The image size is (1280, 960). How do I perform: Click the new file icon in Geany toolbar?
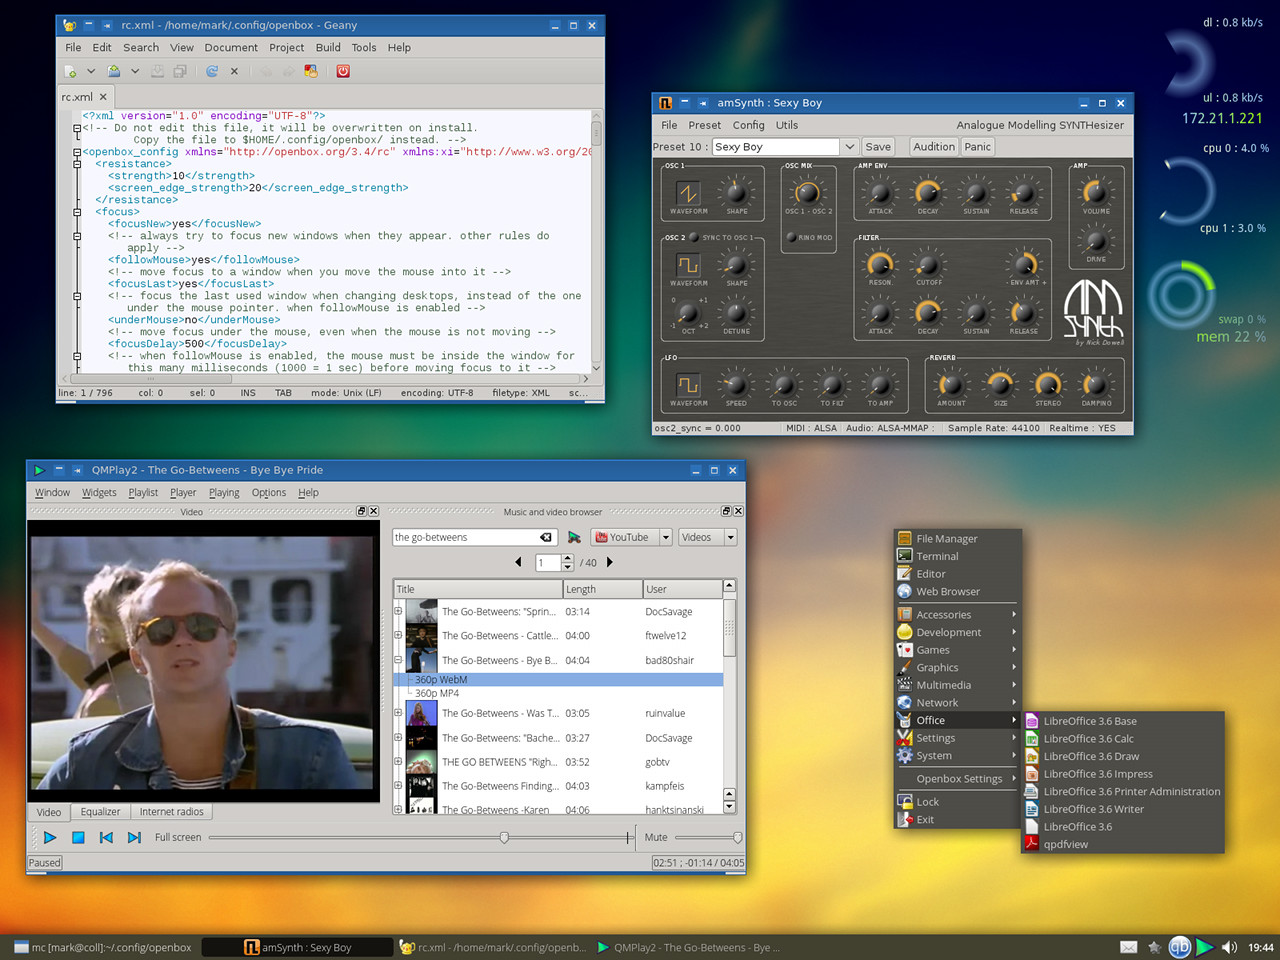pyautogui.click(x=70, y=71)
